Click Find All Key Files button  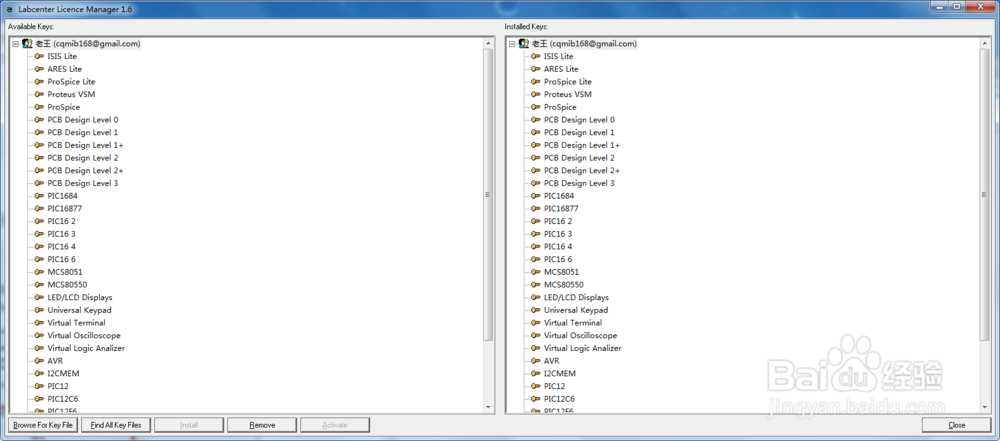click(x=116, y=425)
